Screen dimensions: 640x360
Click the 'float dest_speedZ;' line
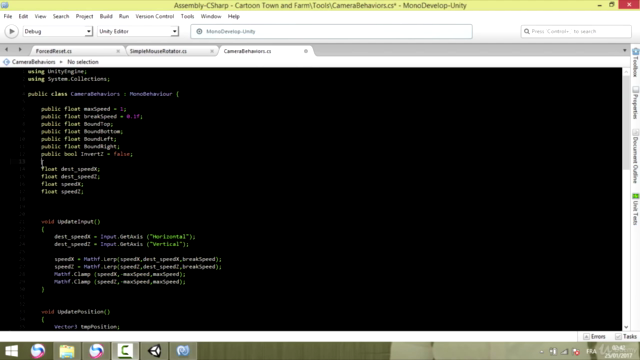coord(70,177)
